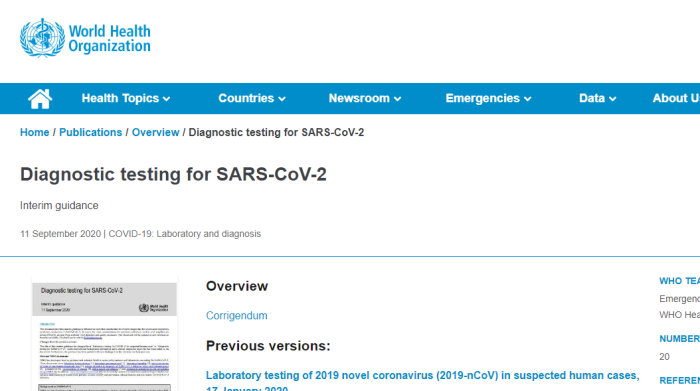Click the World Health Organization logo
700x391 pixels.
click(85, 38)
